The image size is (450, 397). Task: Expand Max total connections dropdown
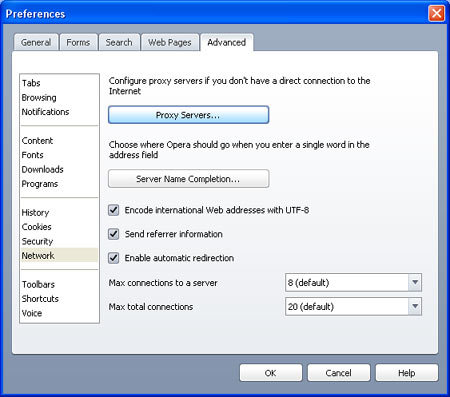[353, 307]
